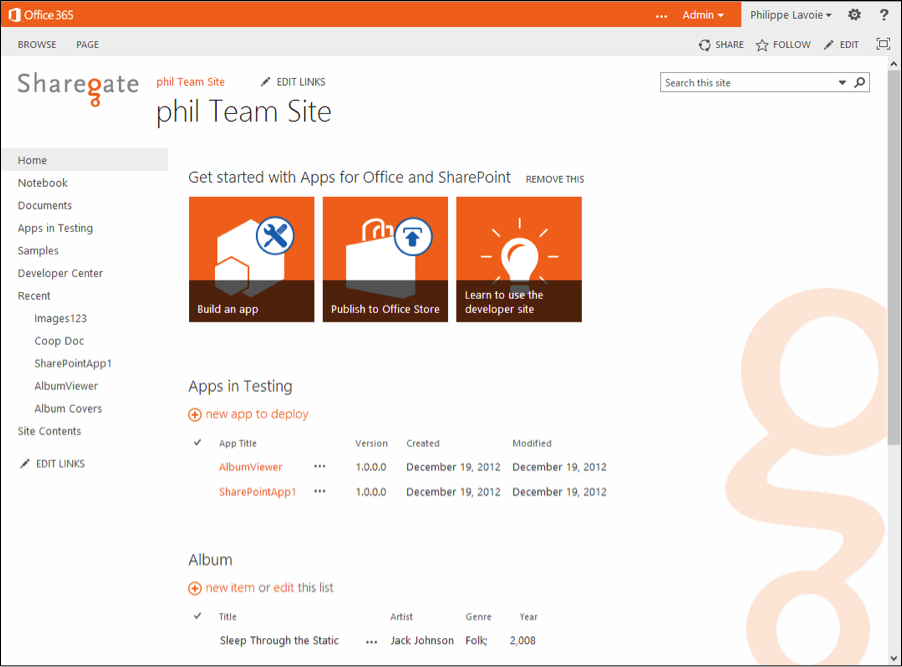This screenshot has height=667, width=902.
Task: Open the search scope dropdown arrow
Action: pos(842,82)
